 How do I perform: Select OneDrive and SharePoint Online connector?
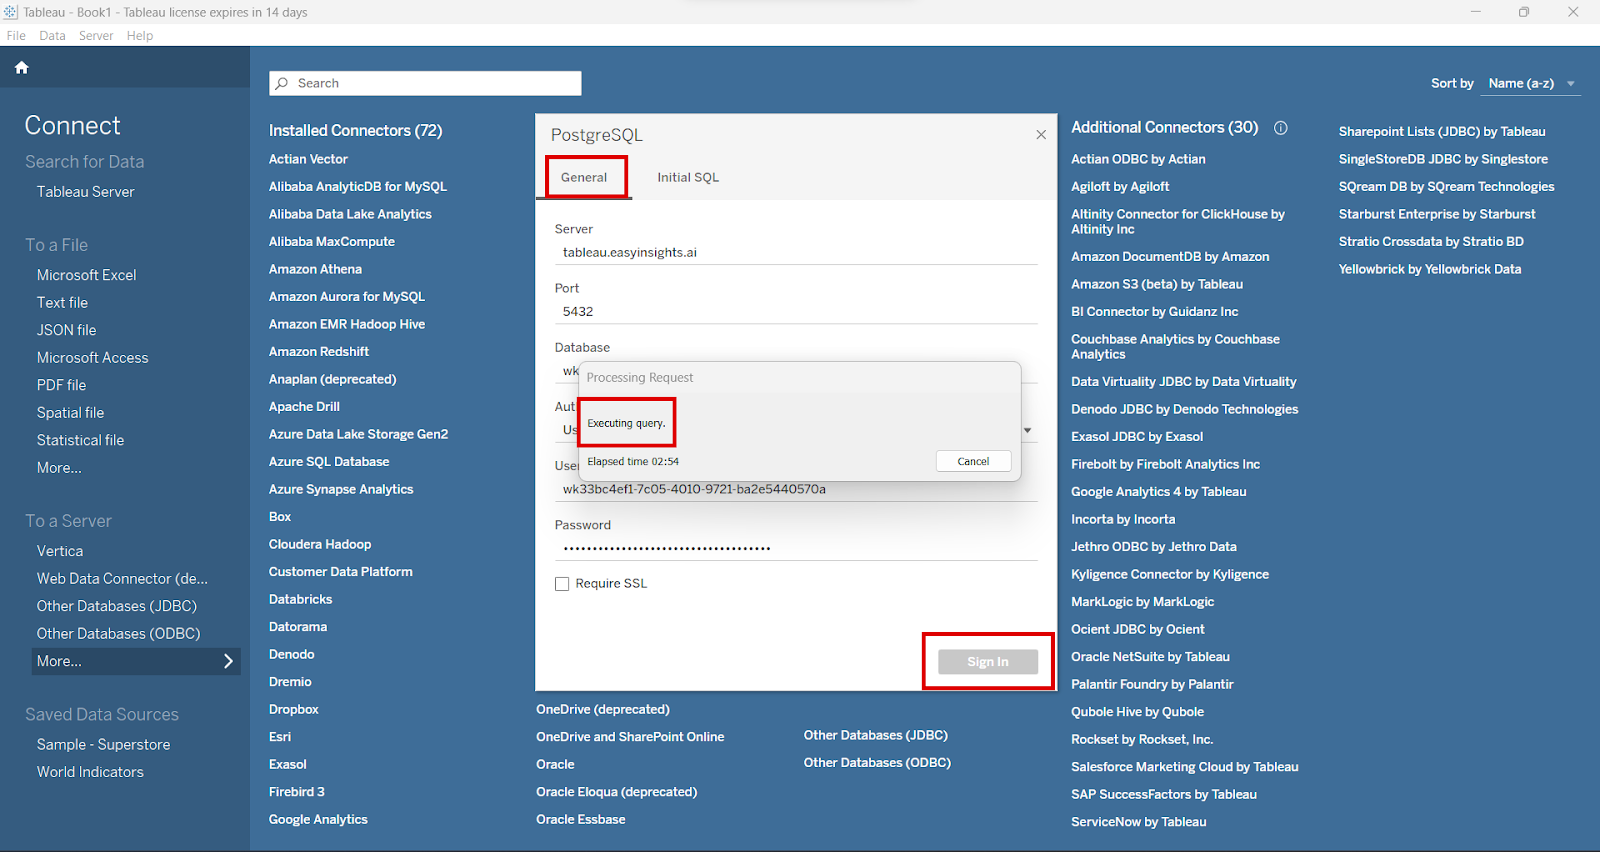click(630, 737)
